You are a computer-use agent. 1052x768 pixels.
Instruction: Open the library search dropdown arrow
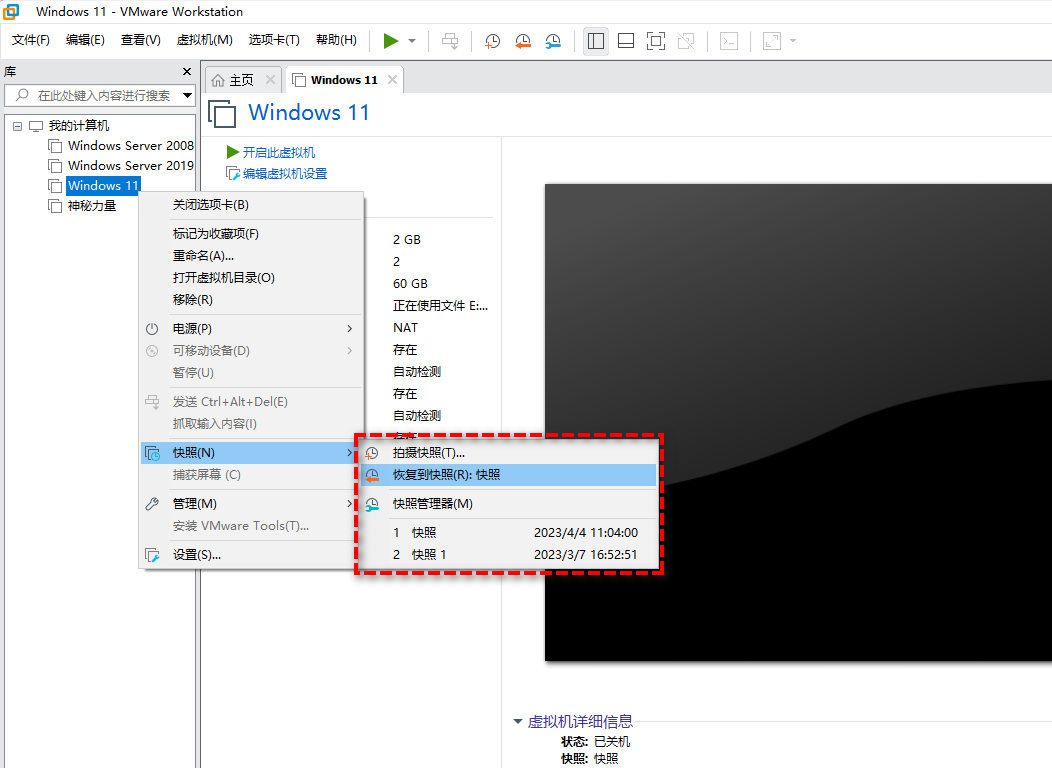188,95
